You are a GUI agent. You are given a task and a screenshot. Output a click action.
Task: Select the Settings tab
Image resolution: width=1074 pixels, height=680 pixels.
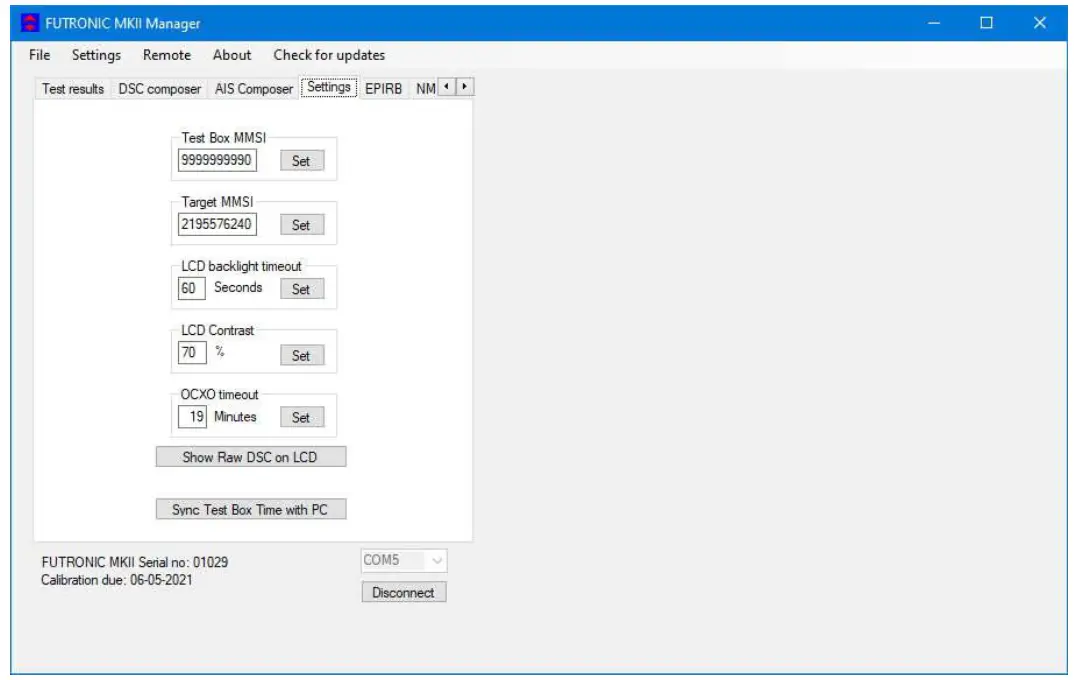(329, 87)
